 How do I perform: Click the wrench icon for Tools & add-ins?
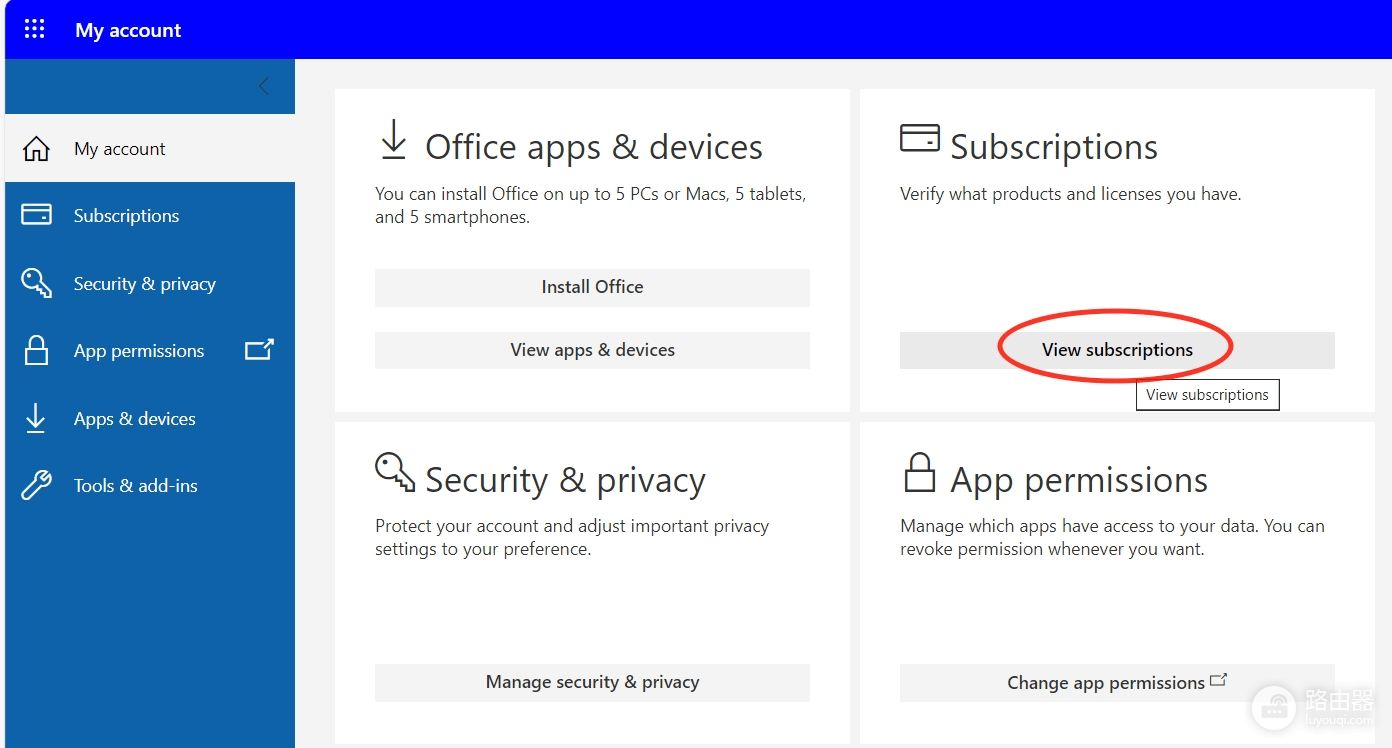pyautogui.click(x=36, y=486)
